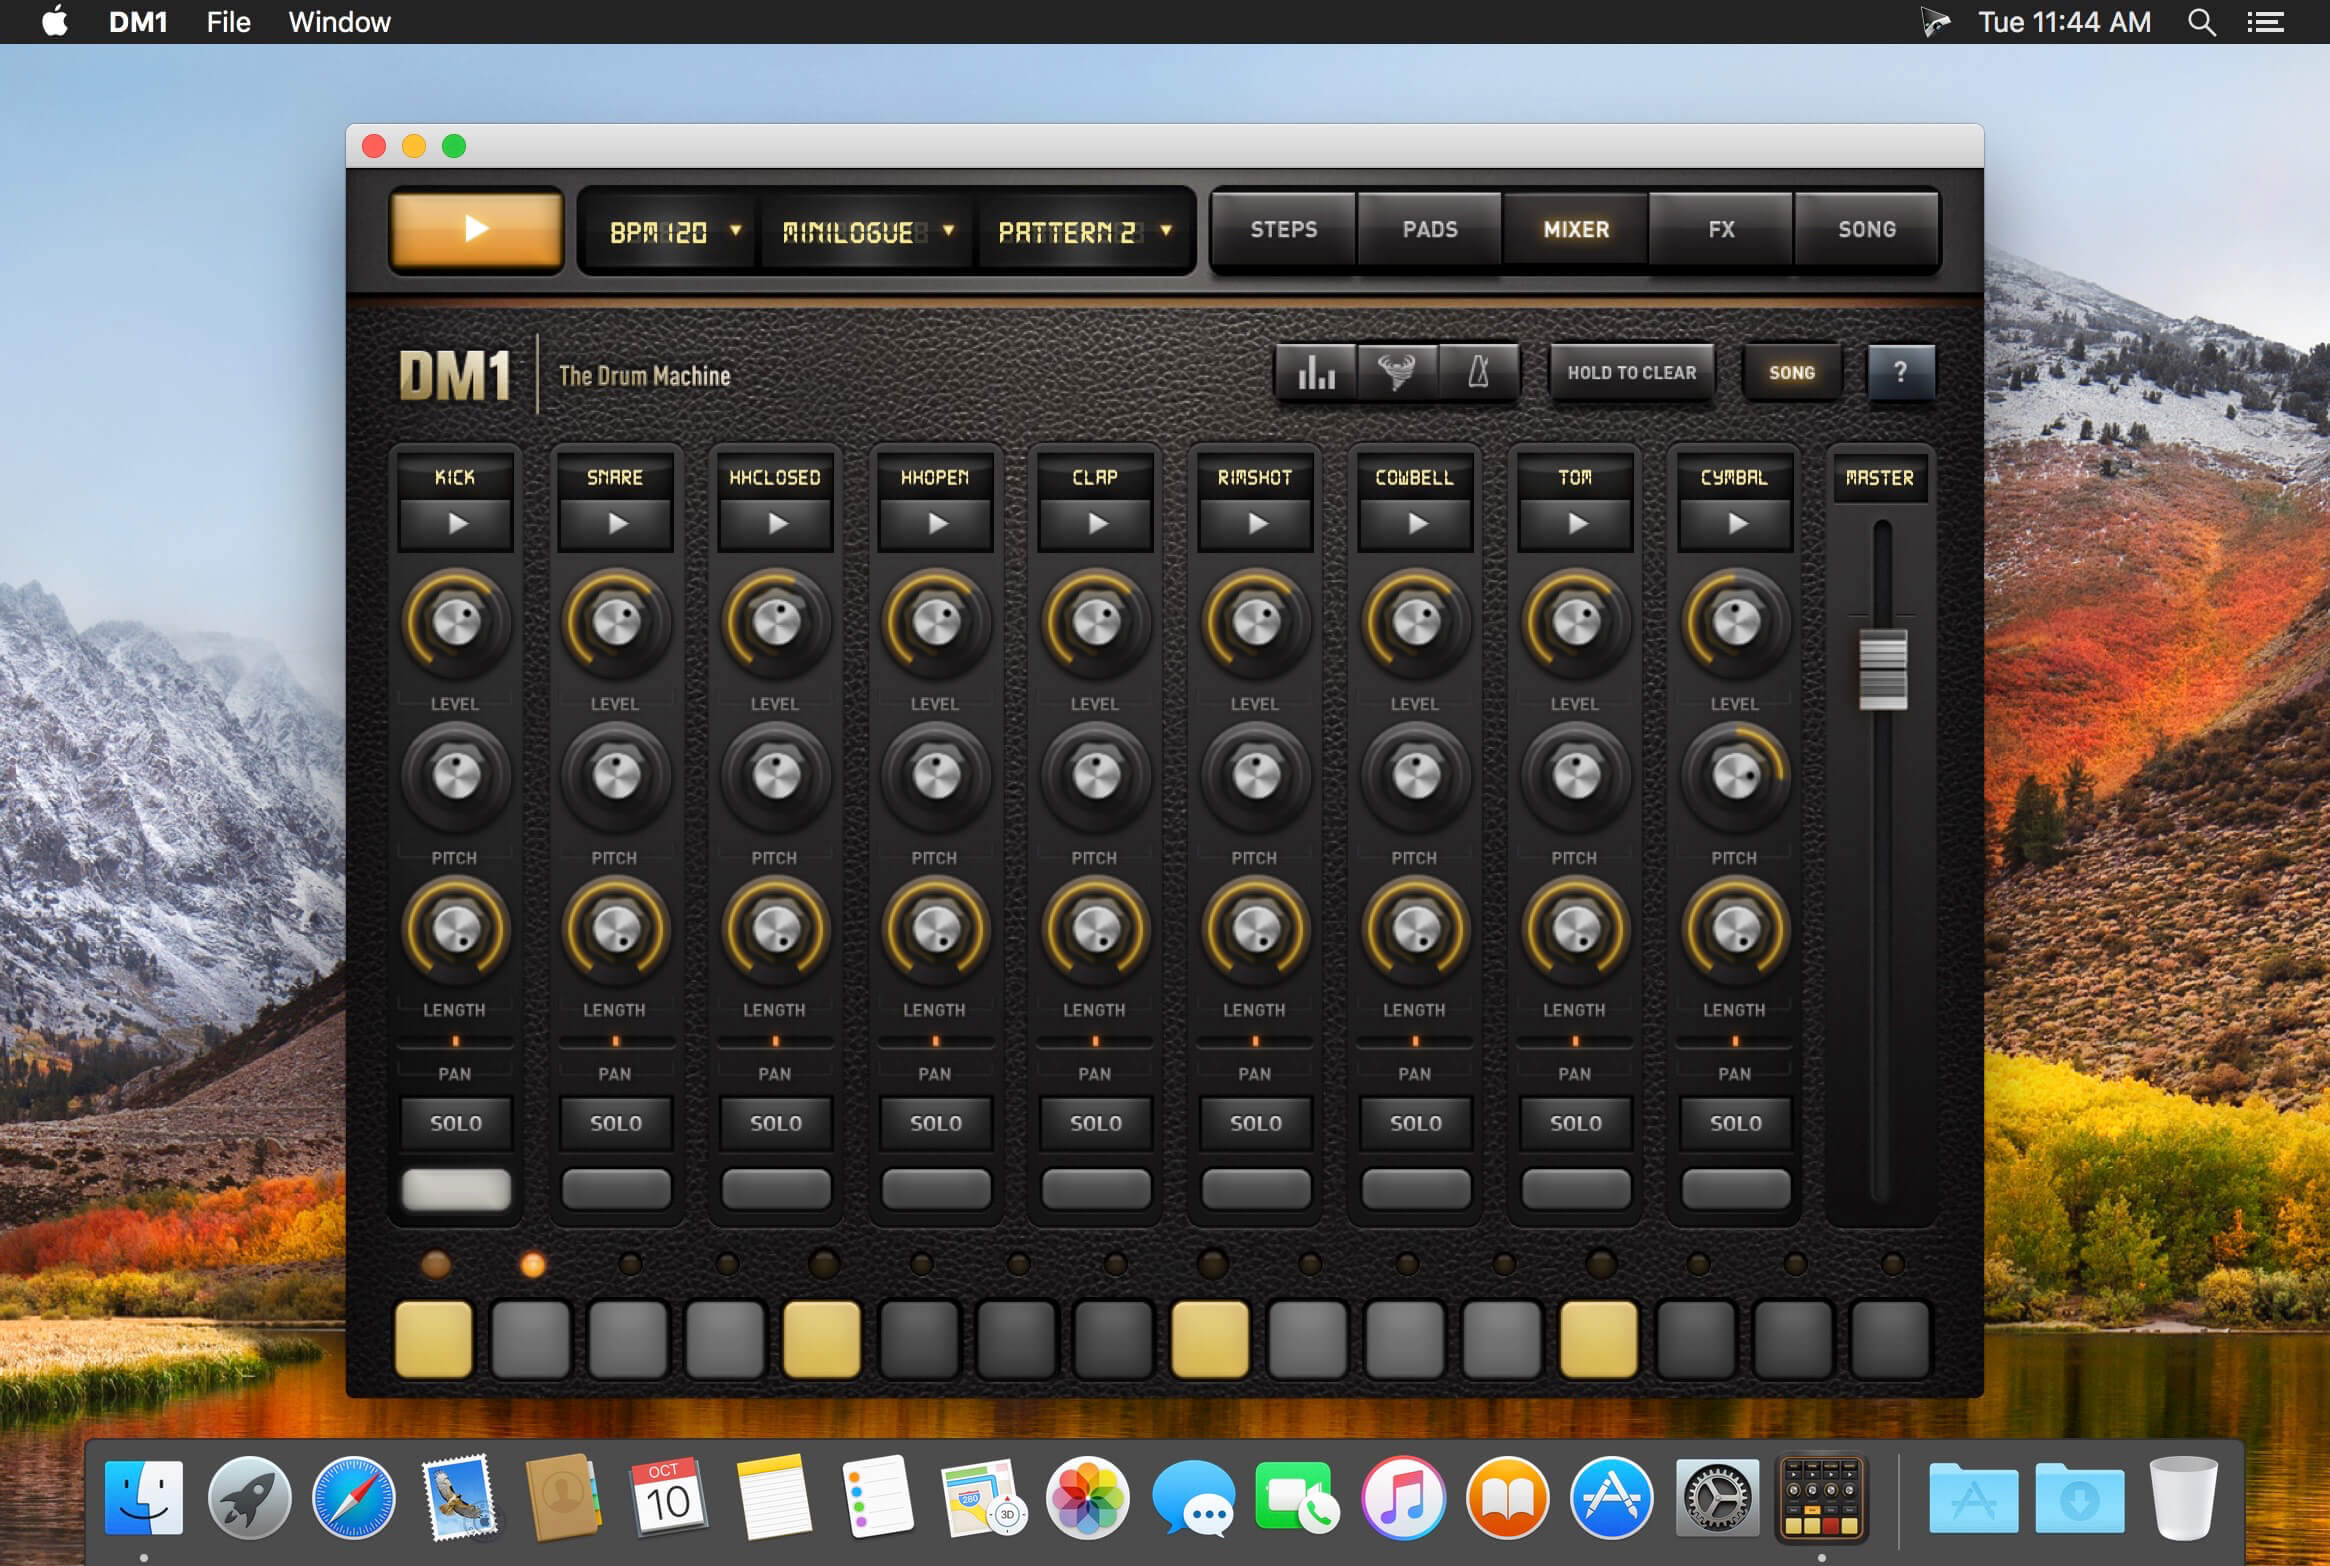Click the KICK LEVEL knob
This screenshot has width=2330, height=1566.
point(456,622)
